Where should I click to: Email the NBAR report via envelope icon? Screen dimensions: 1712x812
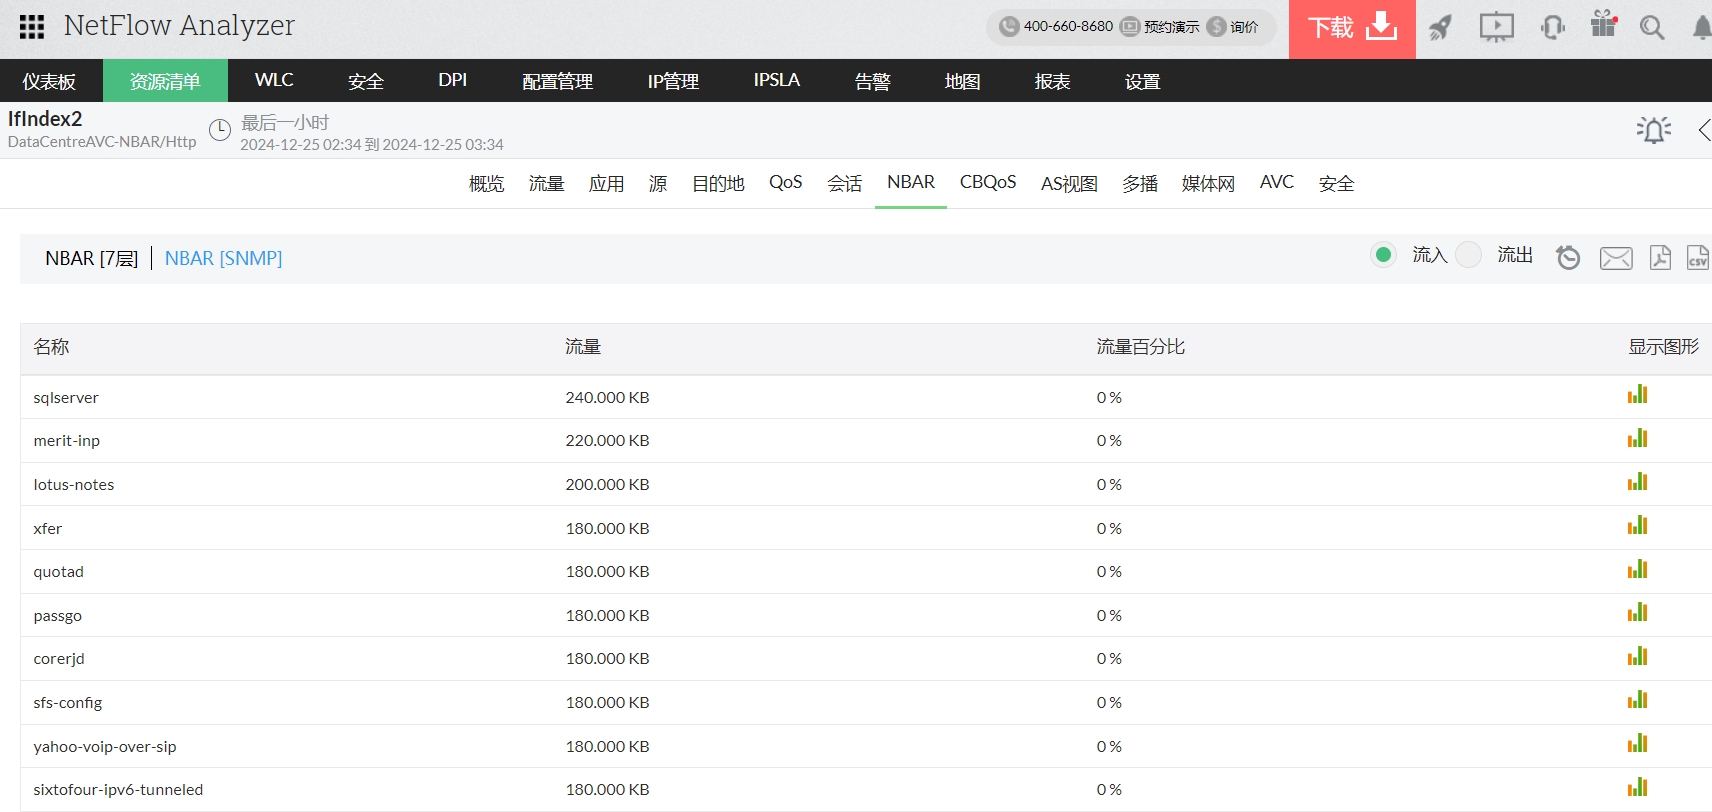[1616, 258]
